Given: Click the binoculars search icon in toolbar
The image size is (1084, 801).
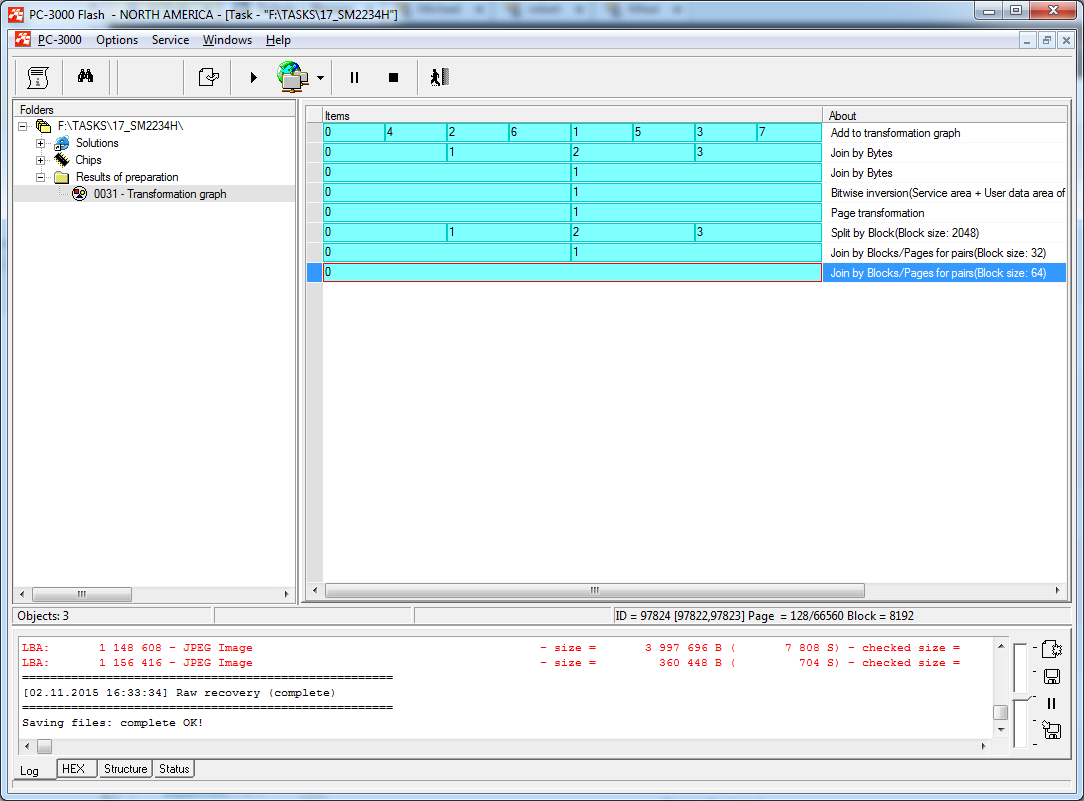Looking at the screenshot, I should point(85,77).
